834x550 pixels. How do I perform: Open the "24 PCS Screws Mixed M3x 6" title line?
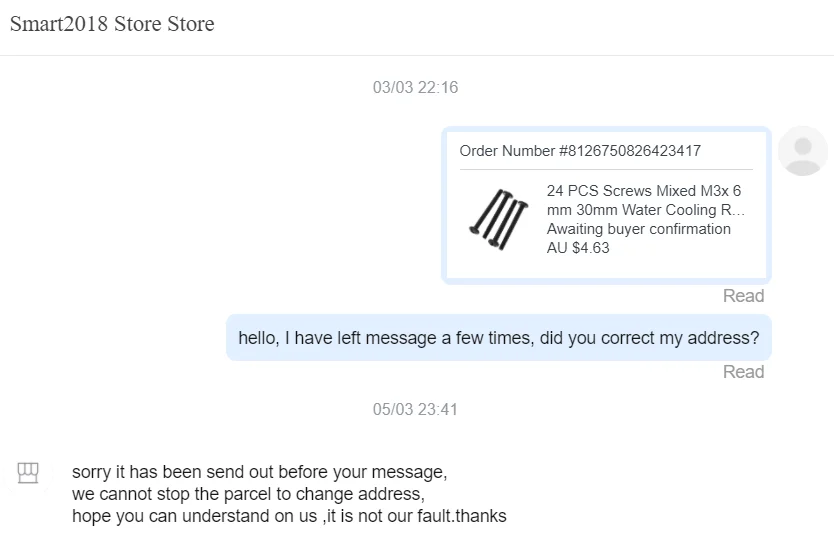(x=644, y=191)
